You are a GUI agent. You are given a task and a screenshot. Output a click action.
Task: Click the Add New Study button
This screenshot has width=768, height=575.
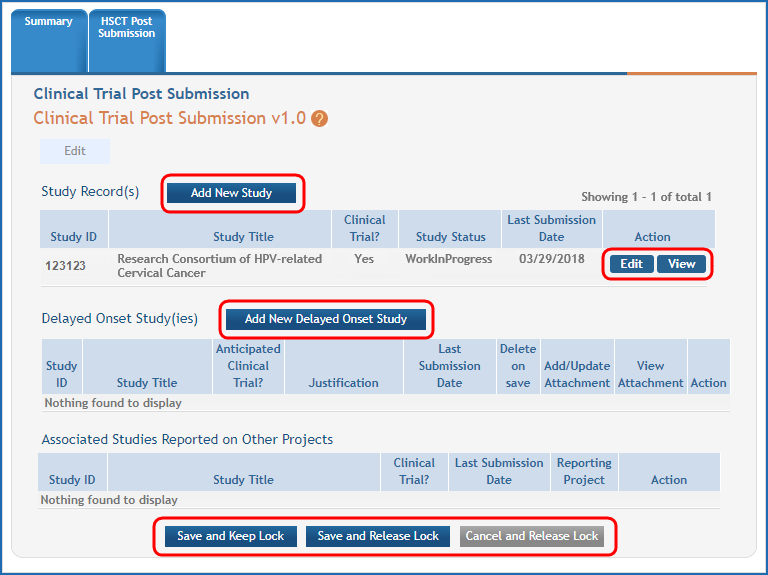click(x=231, y=193)
